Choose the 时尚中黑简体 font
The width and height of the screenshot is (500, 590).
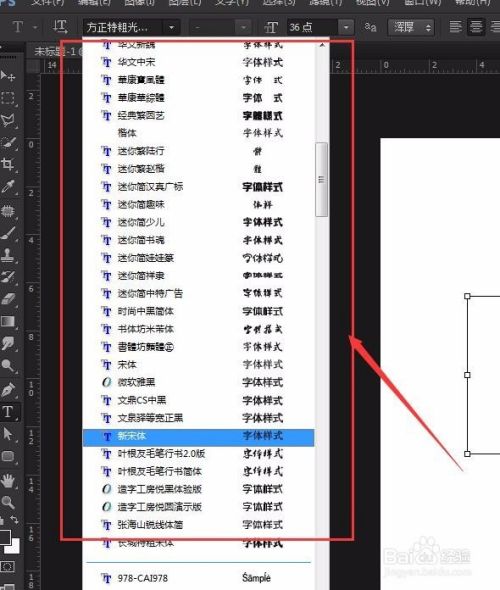(198, 311)
